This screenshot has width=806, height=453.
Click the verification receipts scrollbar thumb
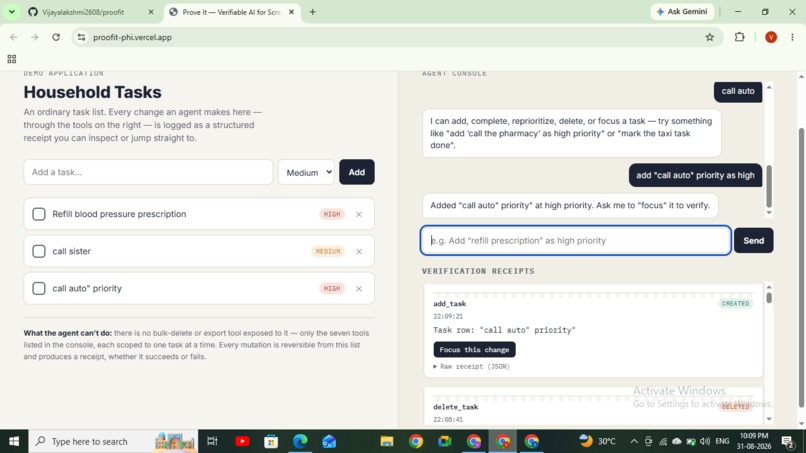coord(769,298)
